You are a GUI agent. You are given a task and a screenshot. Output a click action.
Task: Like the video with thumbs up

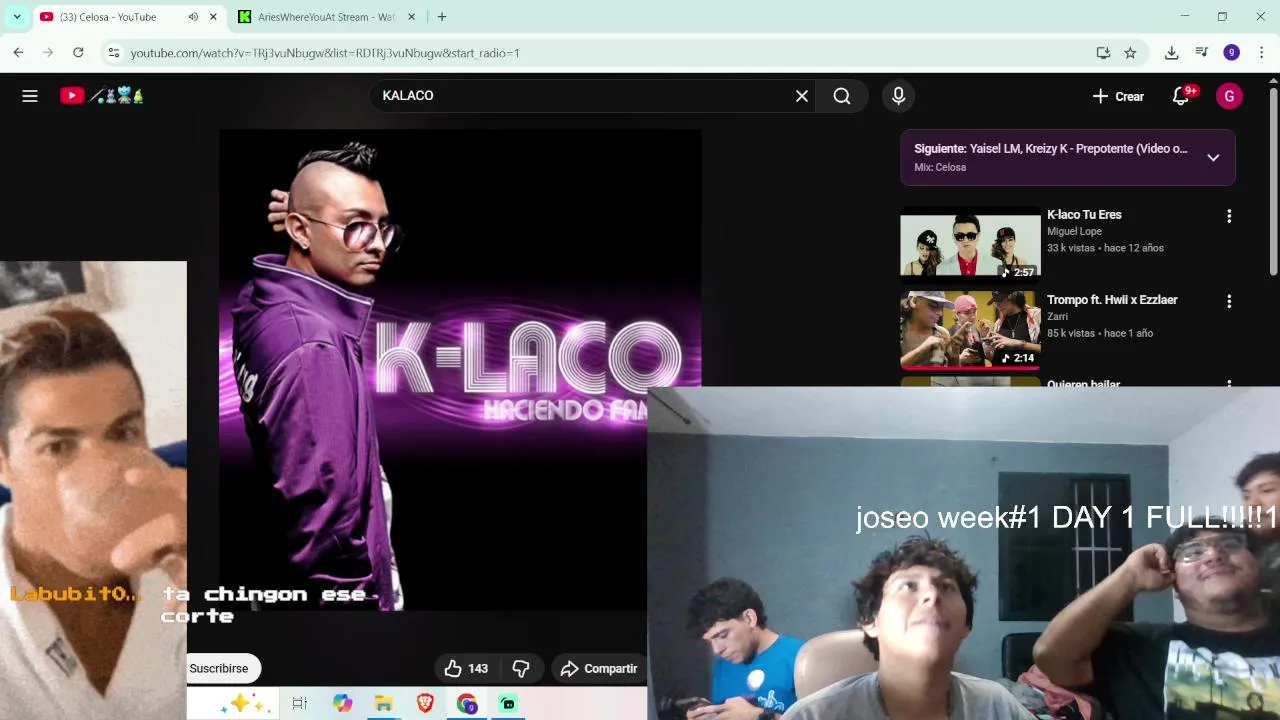pos(466,669)
